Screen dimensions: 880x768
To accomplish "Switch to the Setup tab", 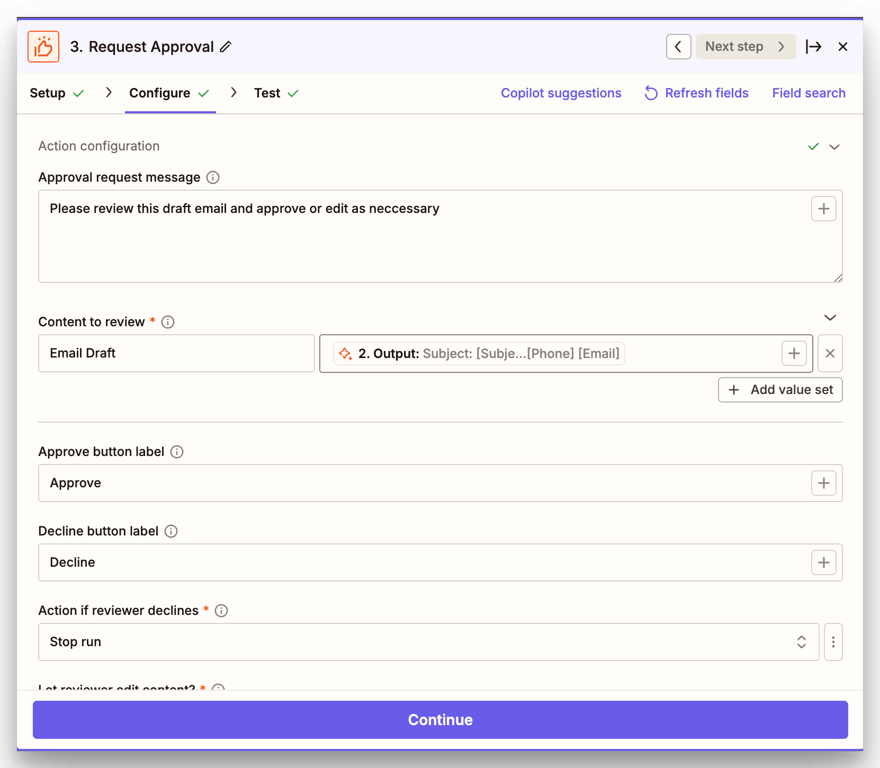I will (57, 93).
